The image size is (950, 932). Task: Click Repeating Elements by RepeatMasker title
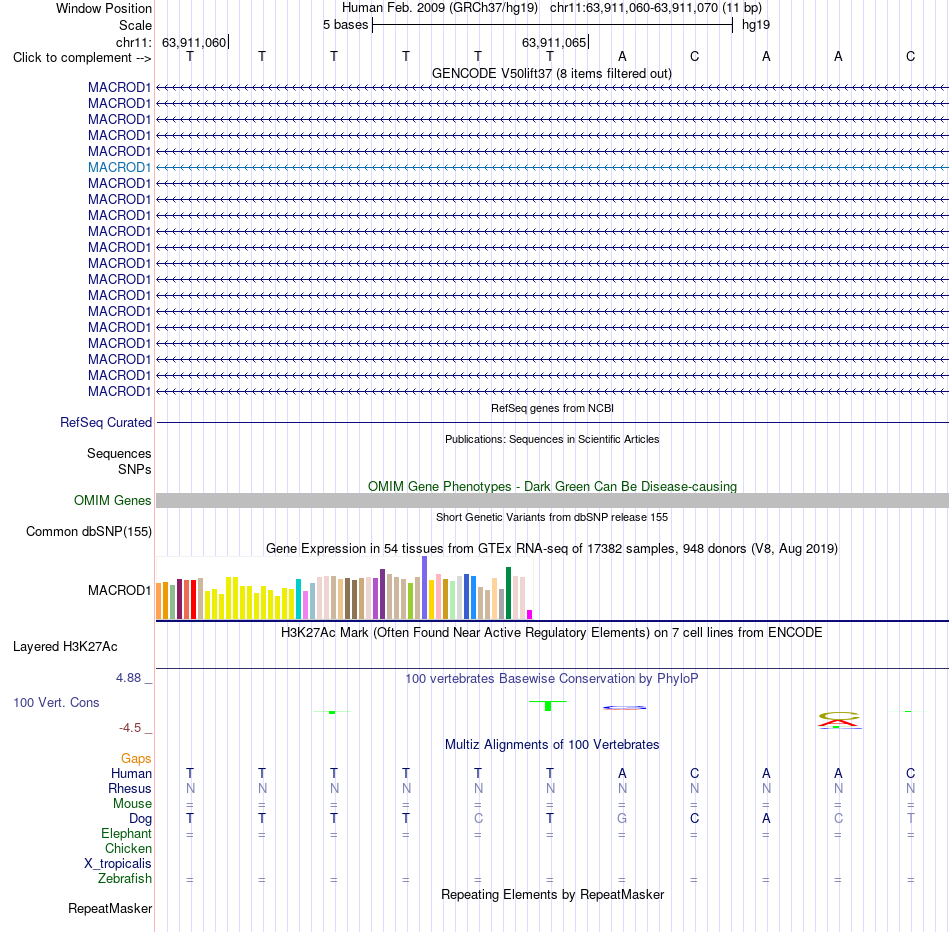[x=552, y=894]
